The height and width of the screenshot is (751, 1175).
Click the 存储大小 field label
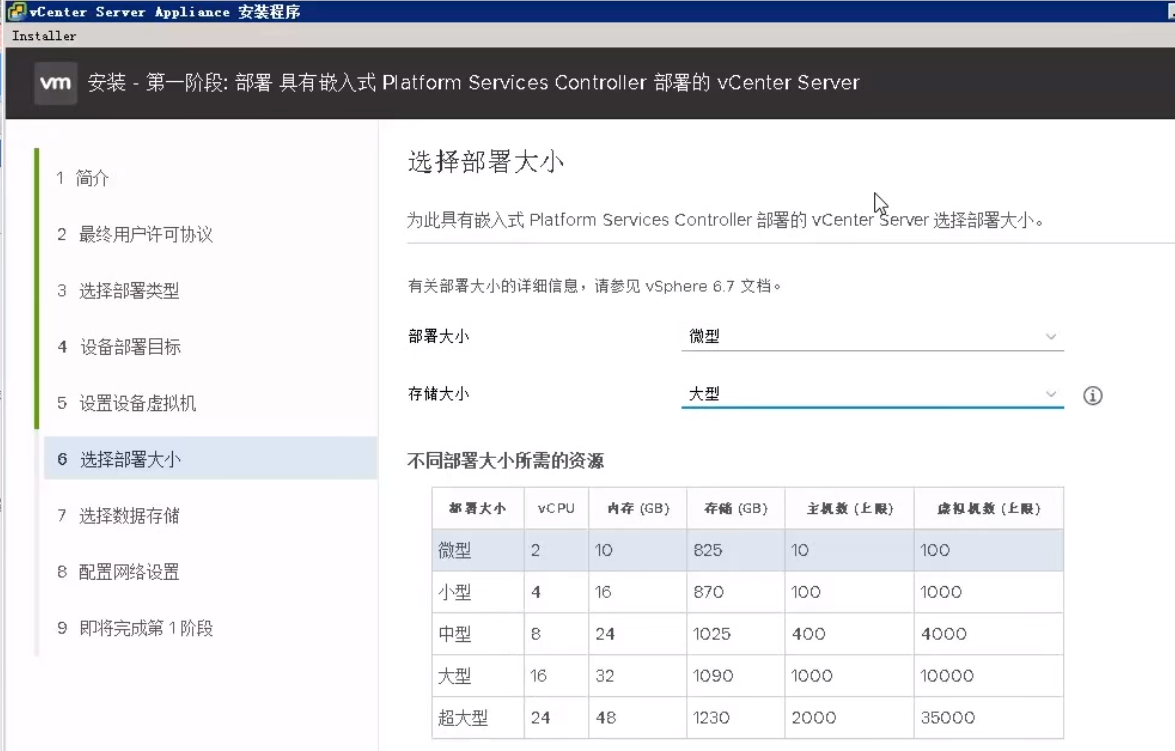[438, 394]
